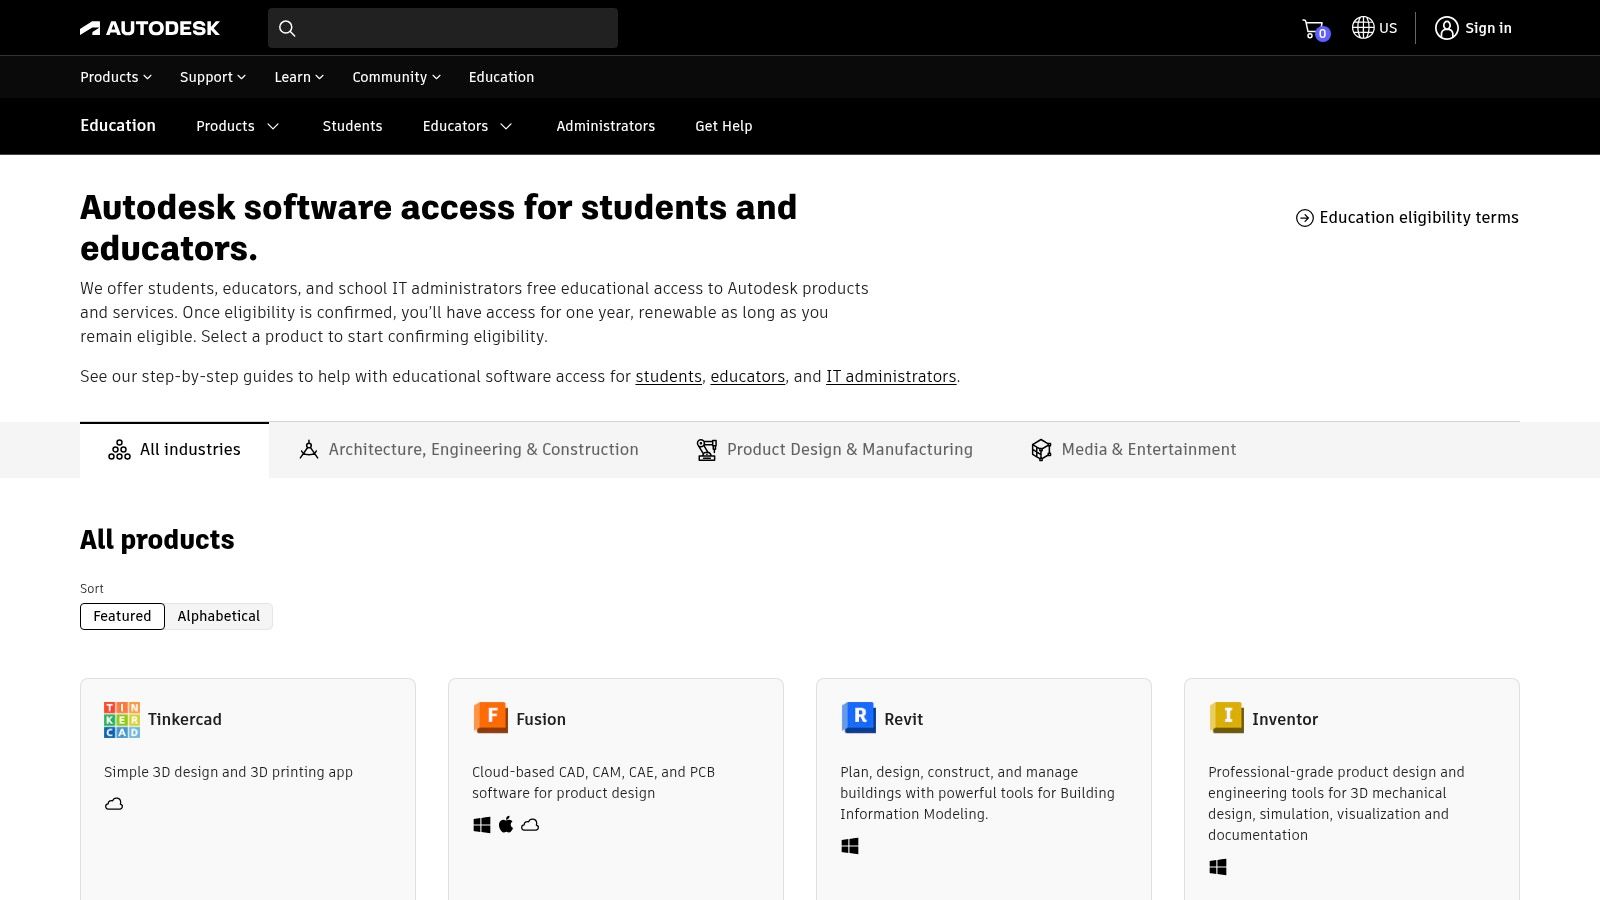This screenshot has width=1600, height=900.
Task: Open the Revit product title
Action: click(x=904, y=719)
